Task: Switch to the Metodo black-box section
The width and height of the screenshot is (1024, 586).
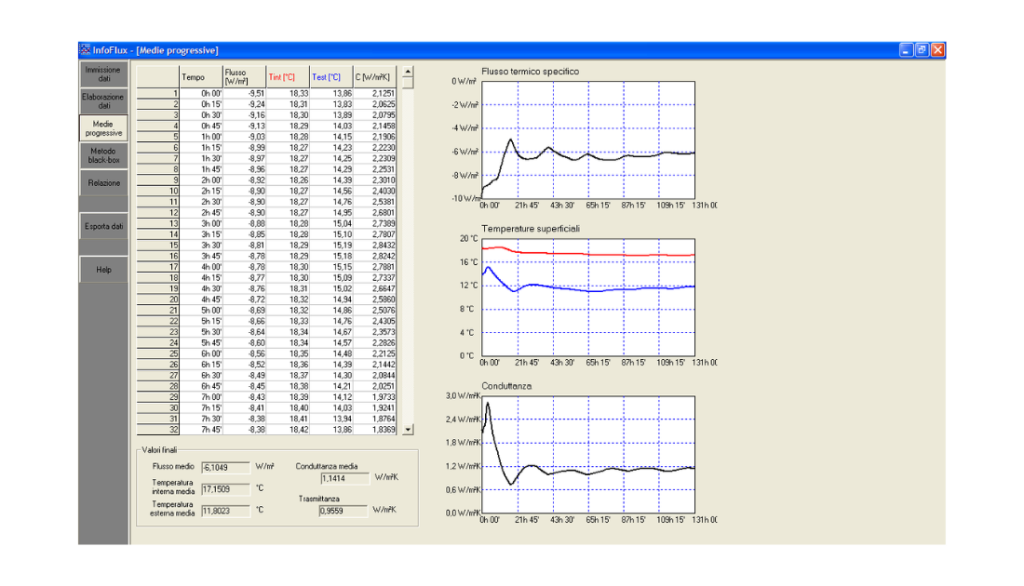Action: (x=103, y=155)
